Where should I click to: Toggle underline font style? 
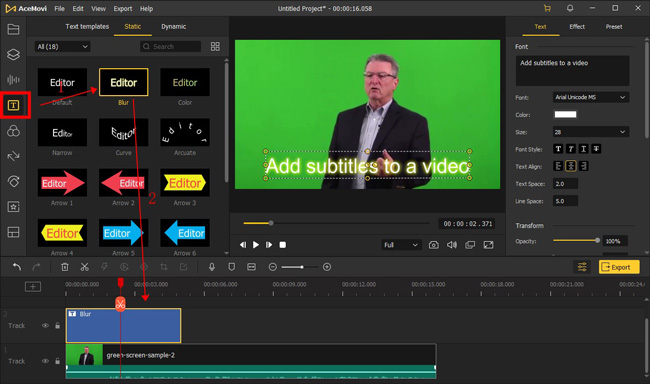coord(583,149)
